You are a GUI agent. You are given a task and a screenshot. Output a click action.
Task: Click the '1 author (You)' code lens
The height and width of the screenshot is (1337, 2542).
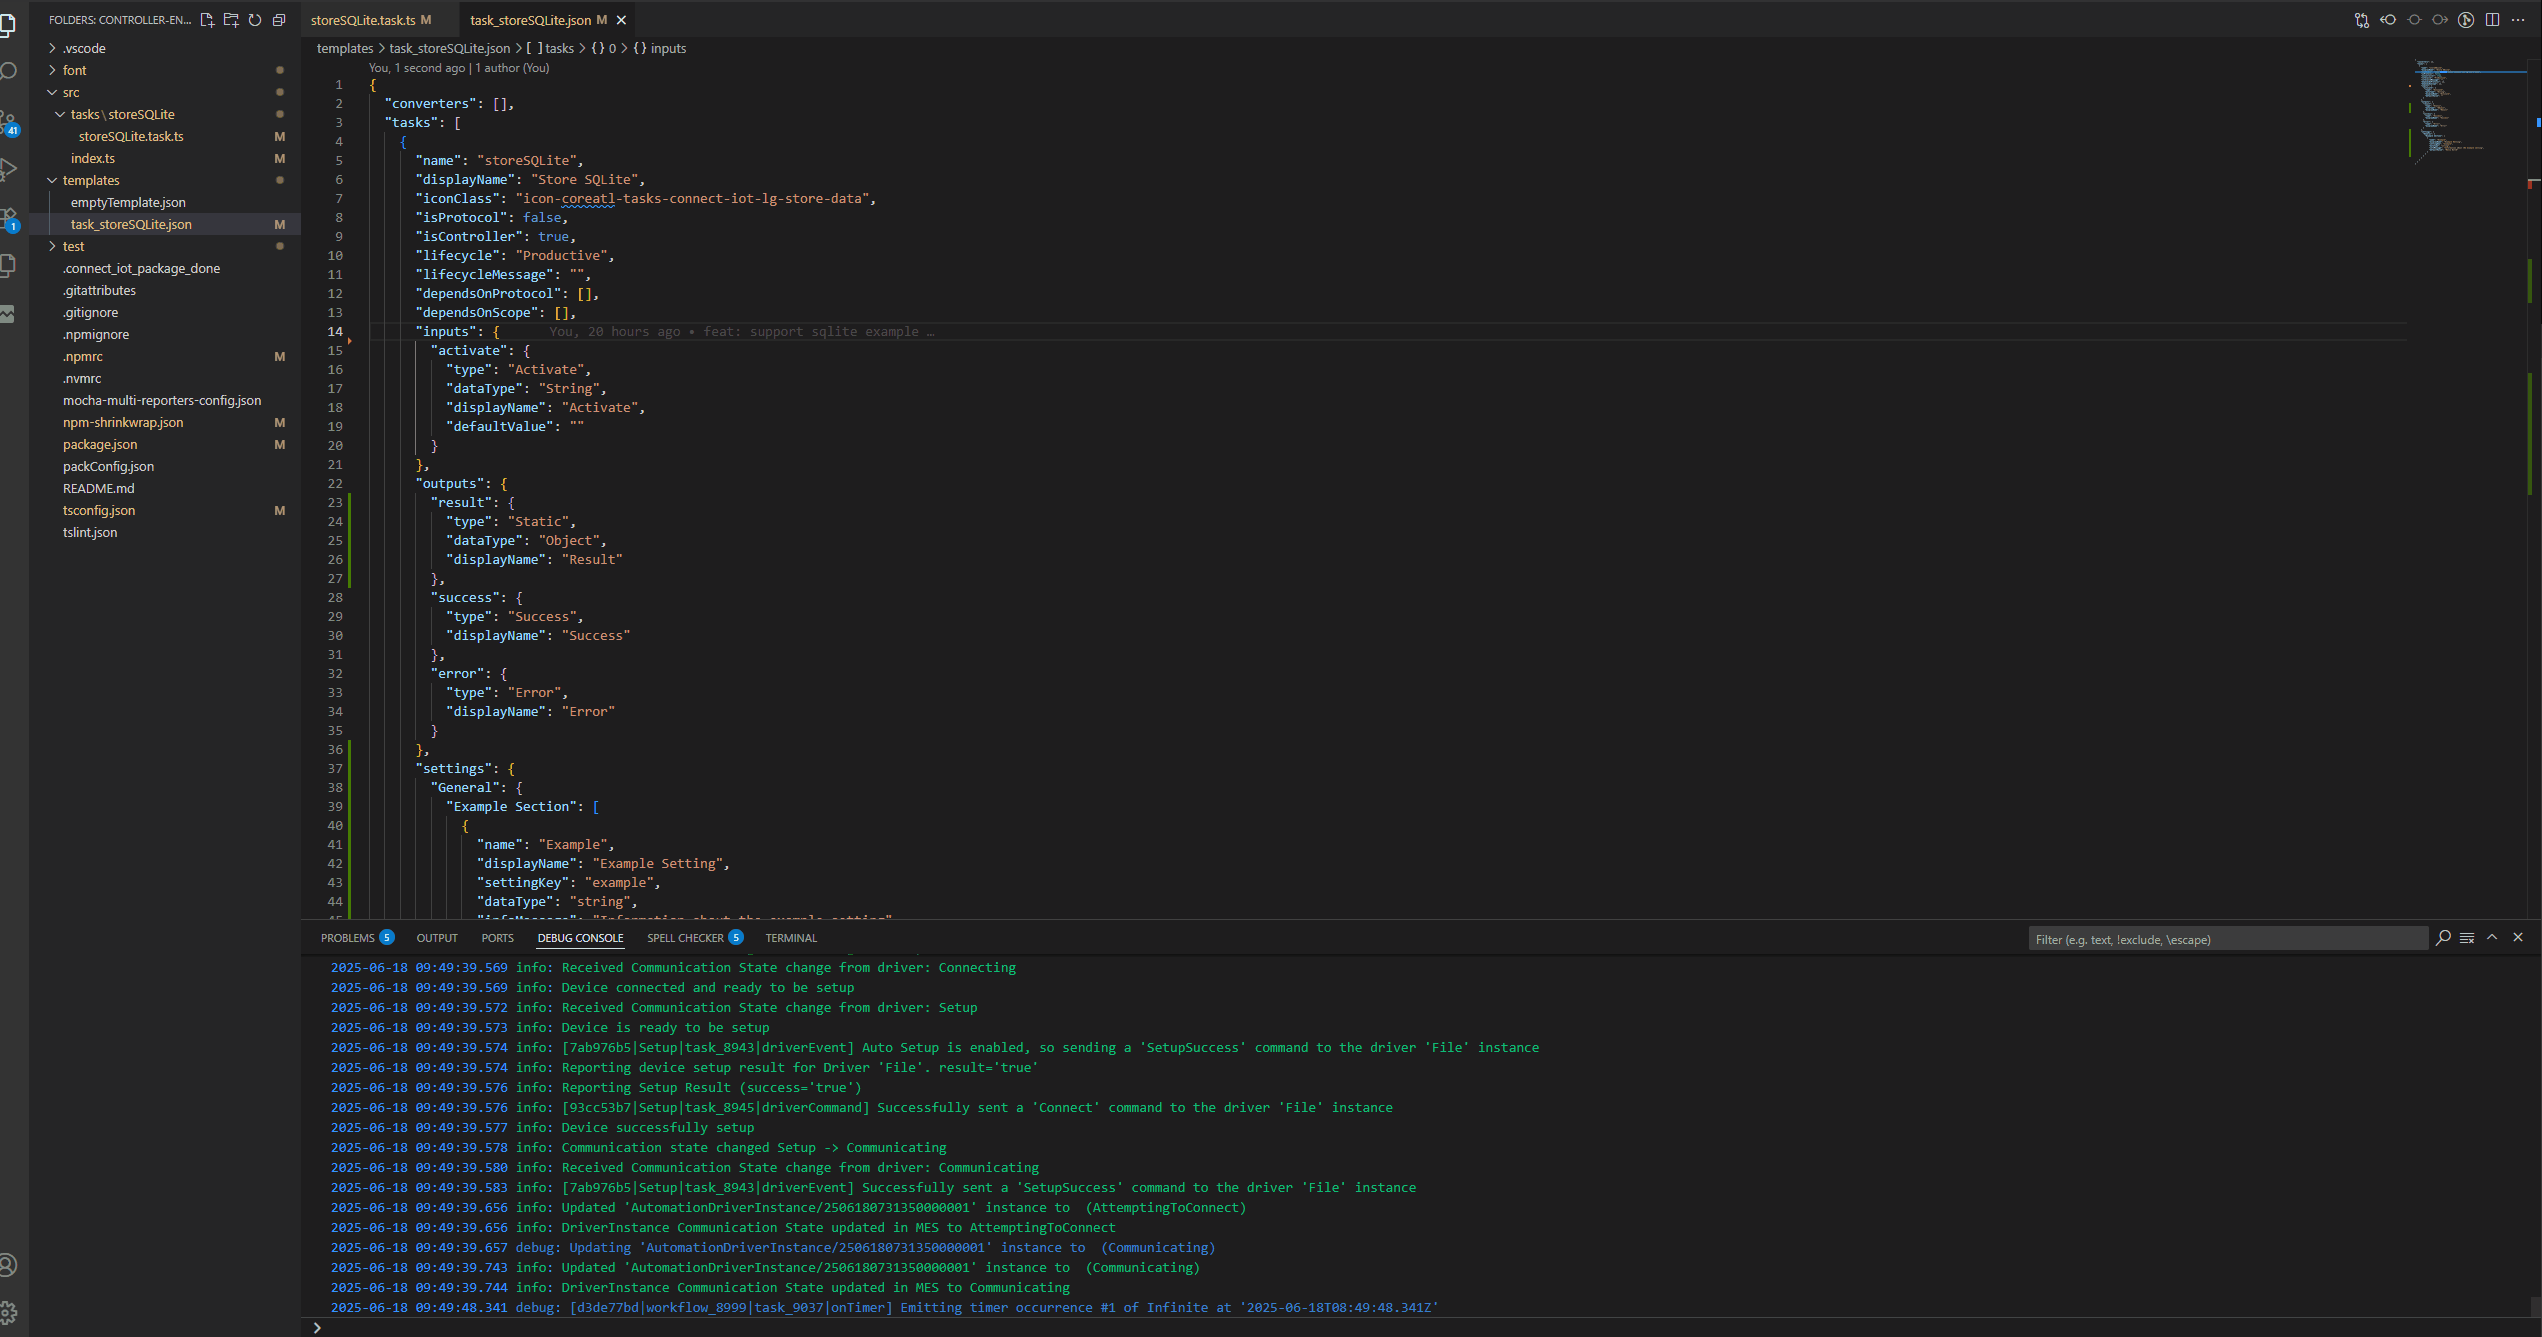point(512,68)
